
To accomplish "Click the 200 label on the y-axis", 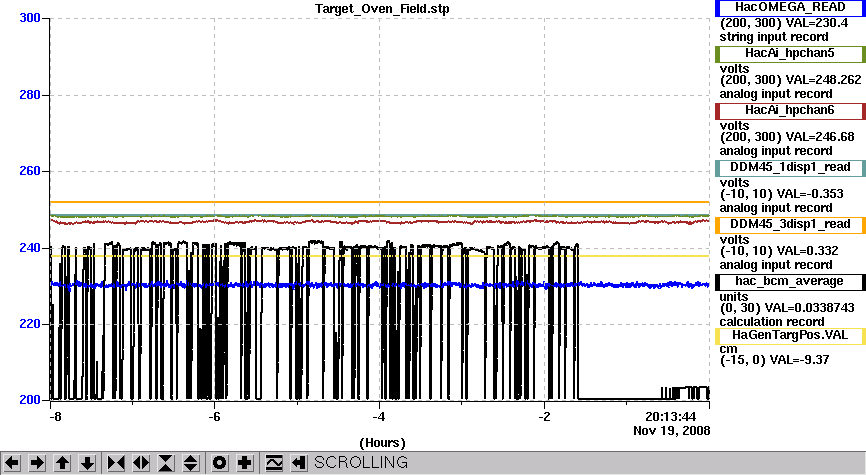I will click(30, 400).
